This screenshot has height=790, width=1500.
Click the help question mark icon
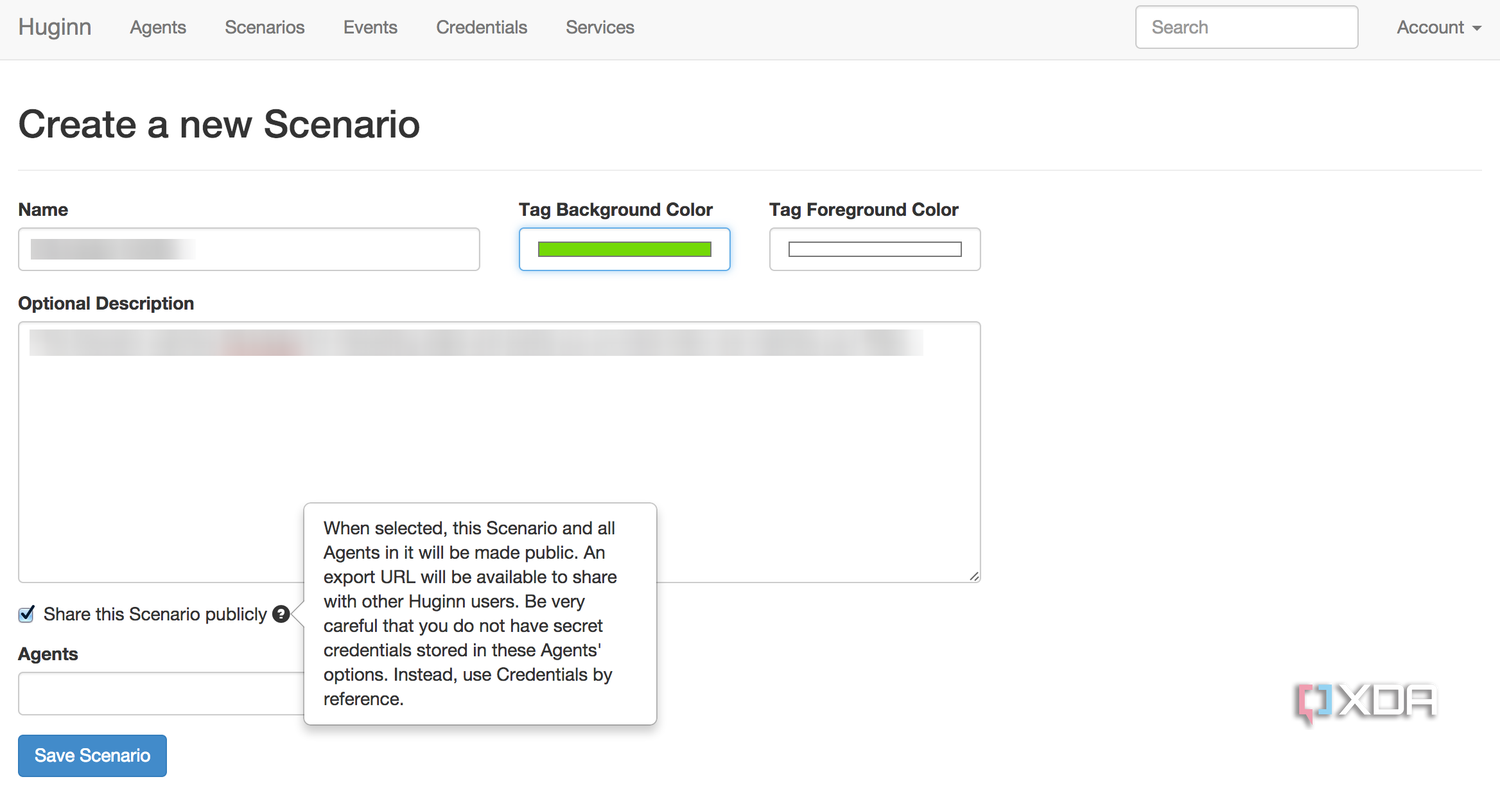(281, 614)
